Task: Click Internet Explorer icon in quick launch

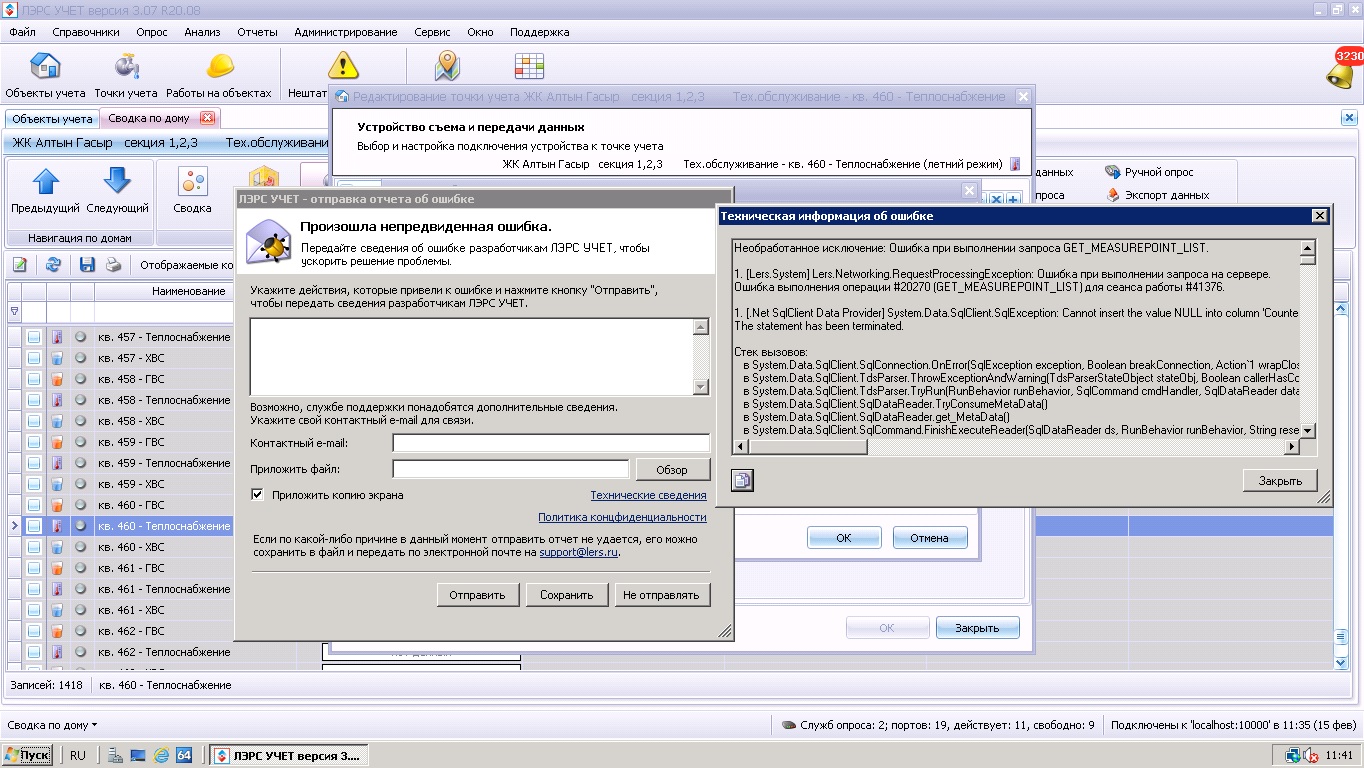Action: tap(161, 755)
